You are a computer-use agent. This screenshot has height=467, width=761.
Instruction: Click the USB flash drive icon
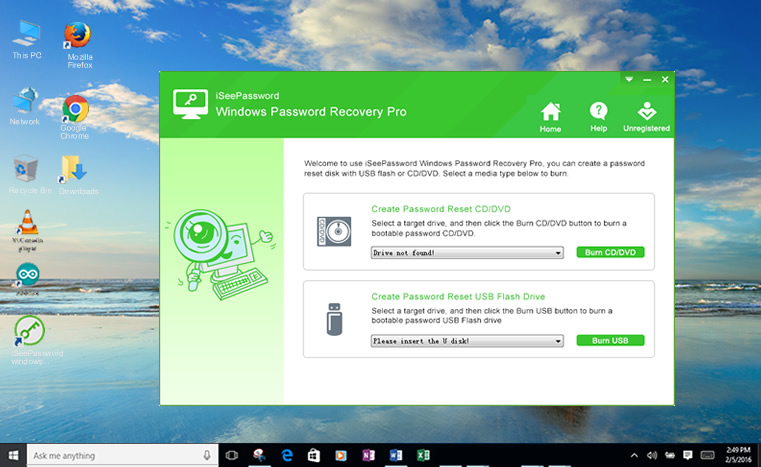click(334, 319)
